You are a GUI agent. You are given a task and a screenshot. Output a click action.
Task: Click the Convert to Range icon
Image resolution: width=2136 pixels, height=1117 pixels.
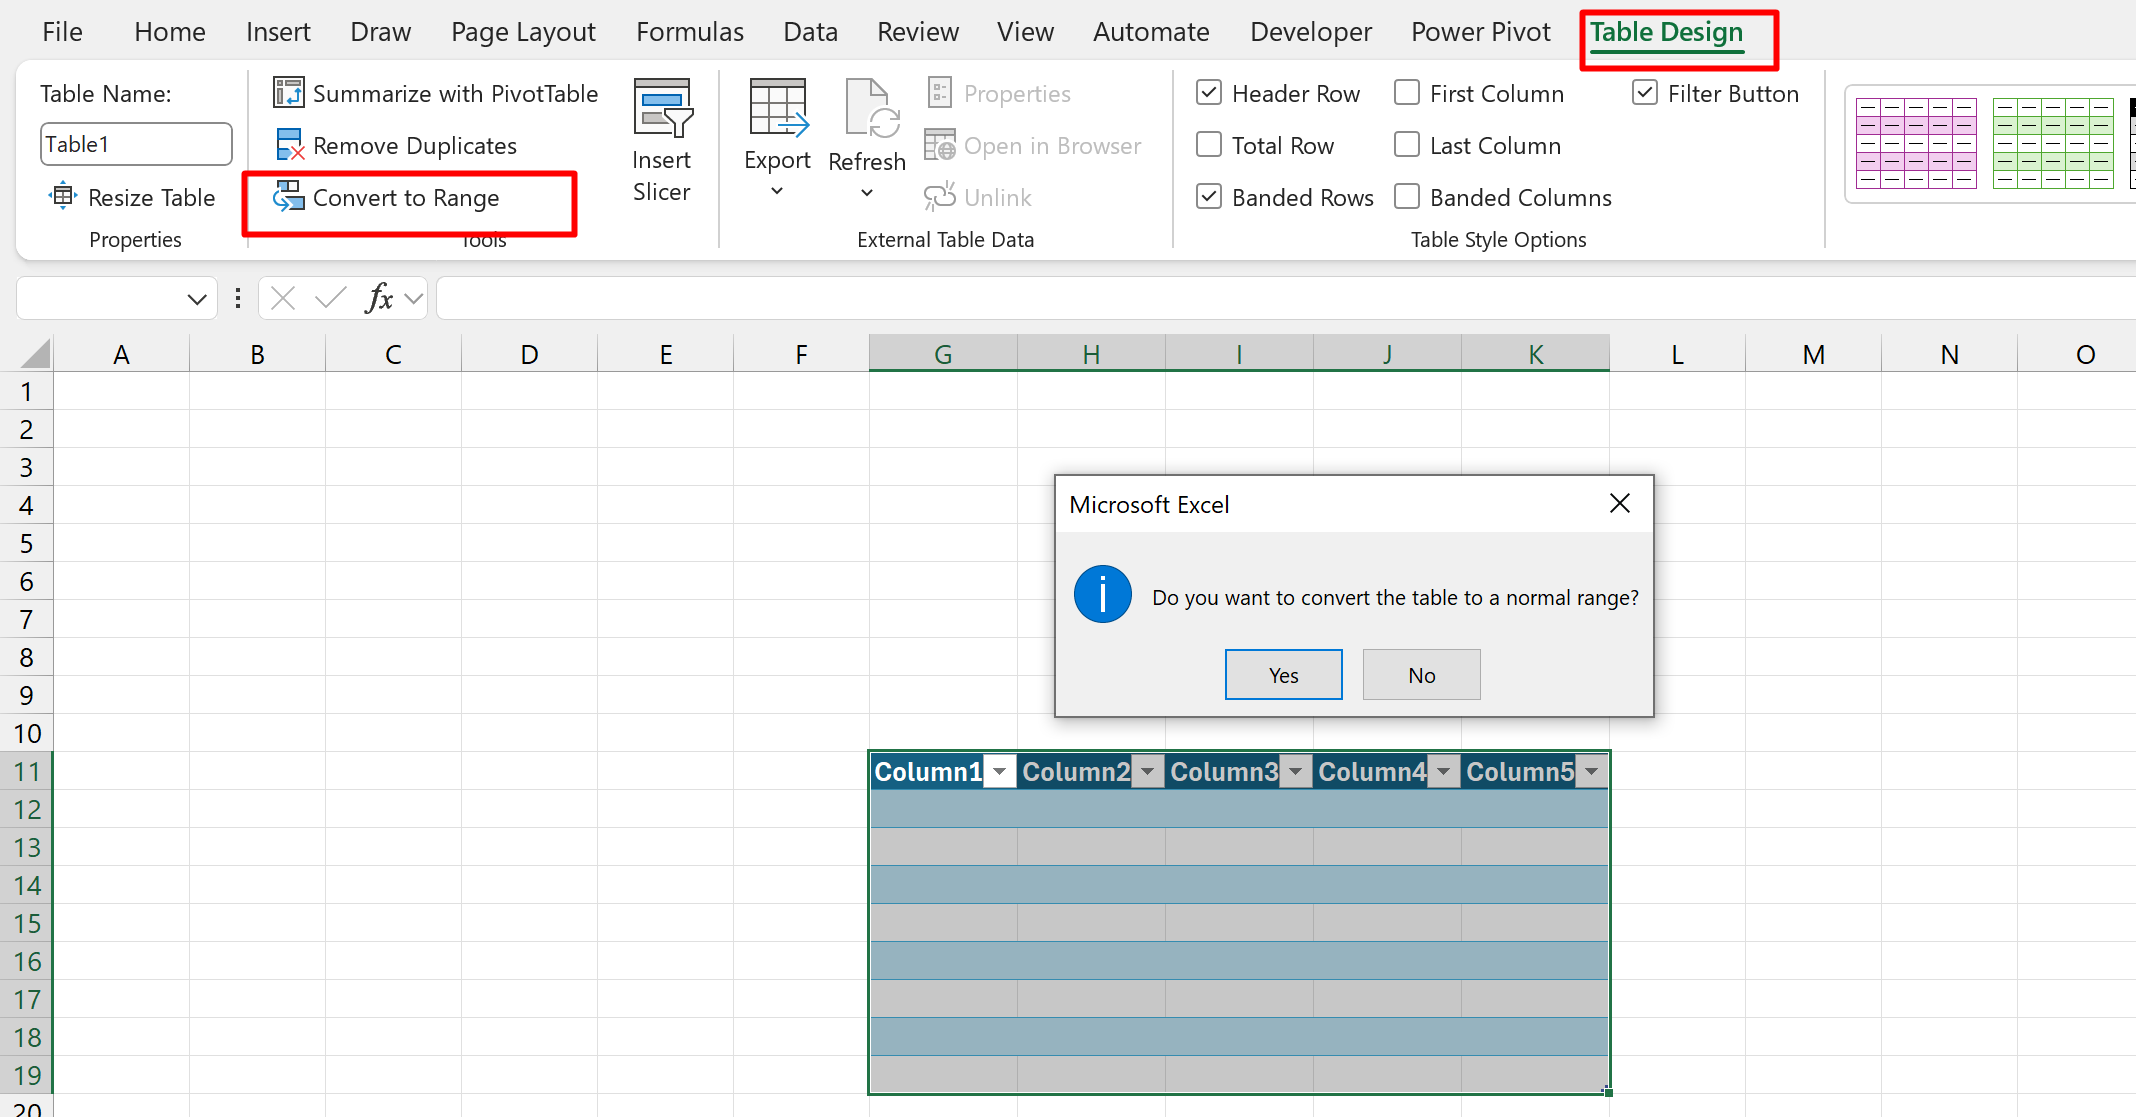click(288, 197)
